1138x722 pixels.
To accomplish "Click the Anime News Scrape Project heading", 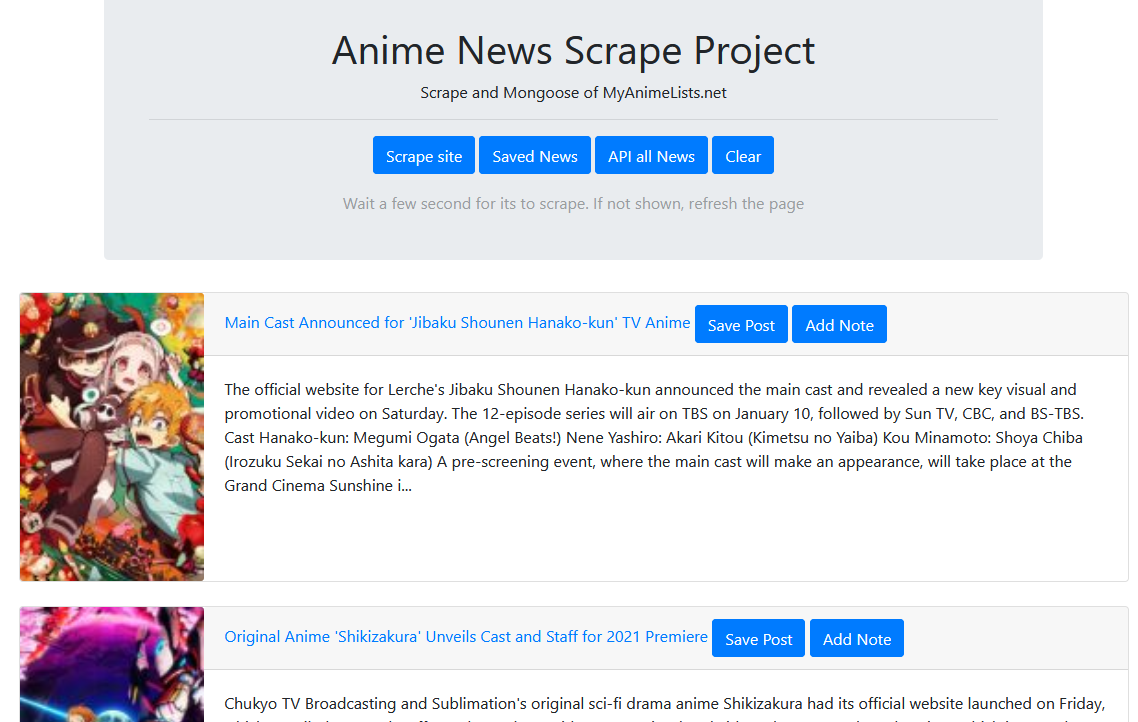I will coord(573,51).
